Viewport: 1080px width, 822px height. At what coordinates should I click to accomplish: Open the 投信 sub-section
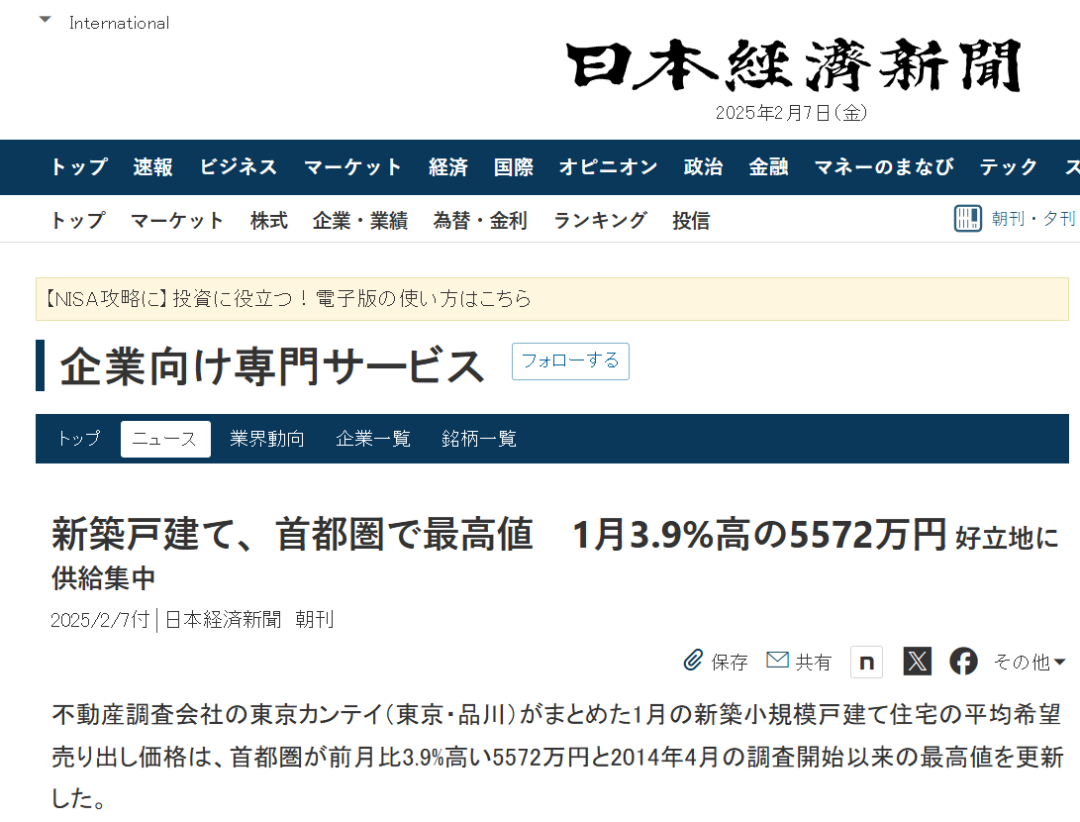(691, 220)
